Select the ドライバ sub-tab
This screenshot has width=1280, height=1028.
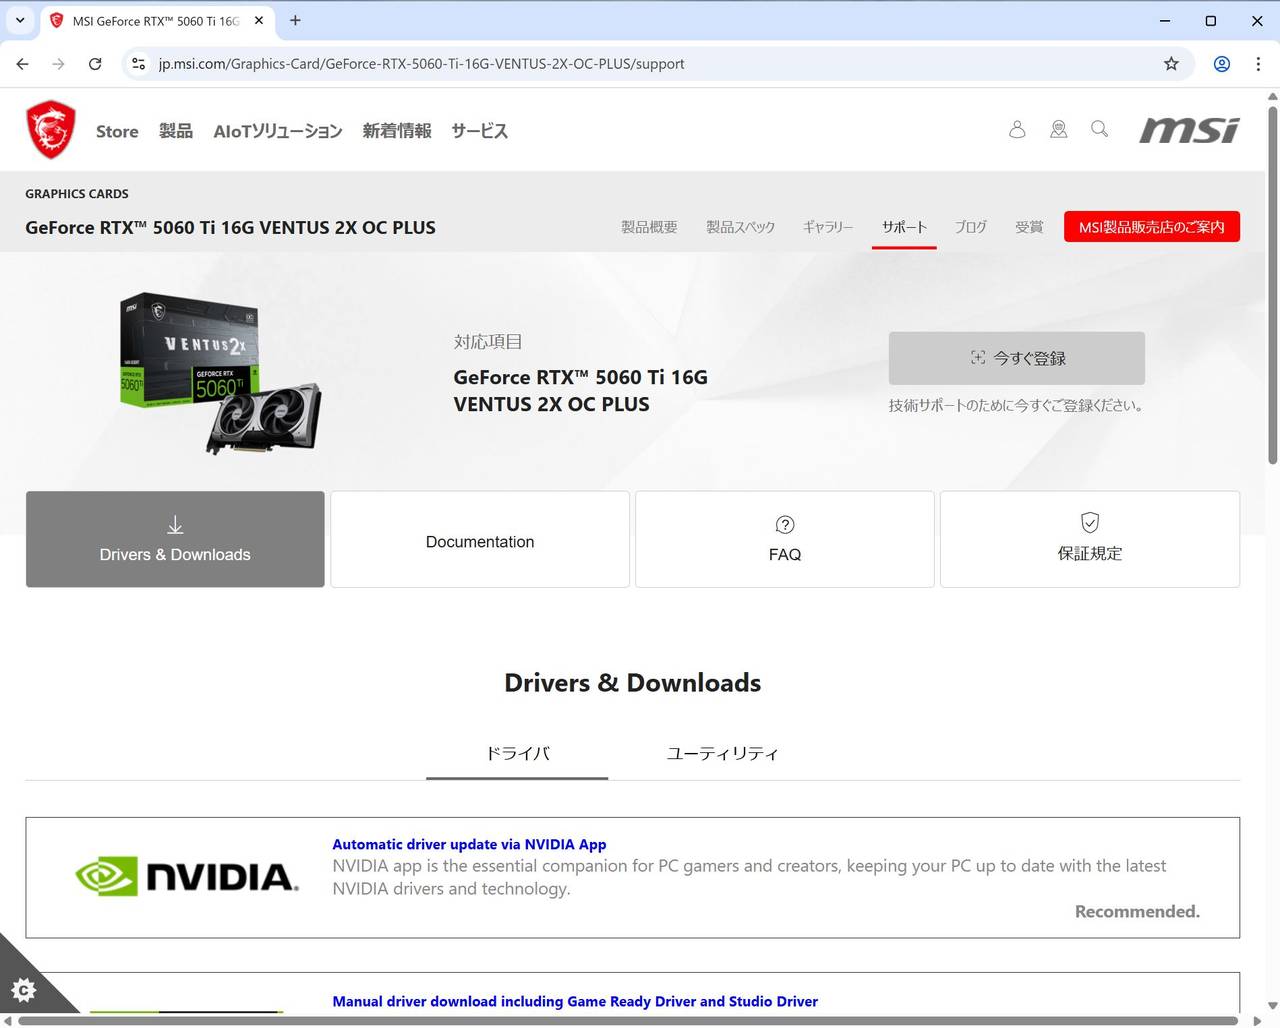click(x=517, y=754)
